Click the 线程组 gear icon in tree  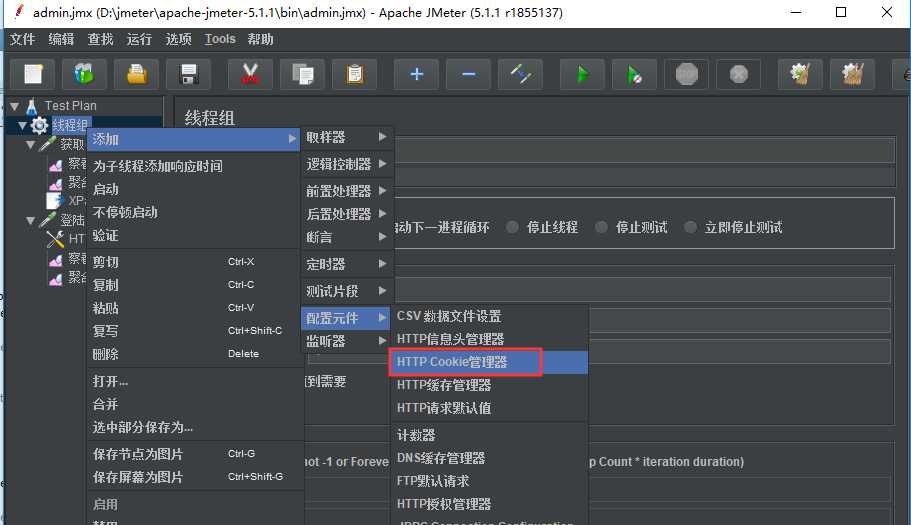click(40, 125)
